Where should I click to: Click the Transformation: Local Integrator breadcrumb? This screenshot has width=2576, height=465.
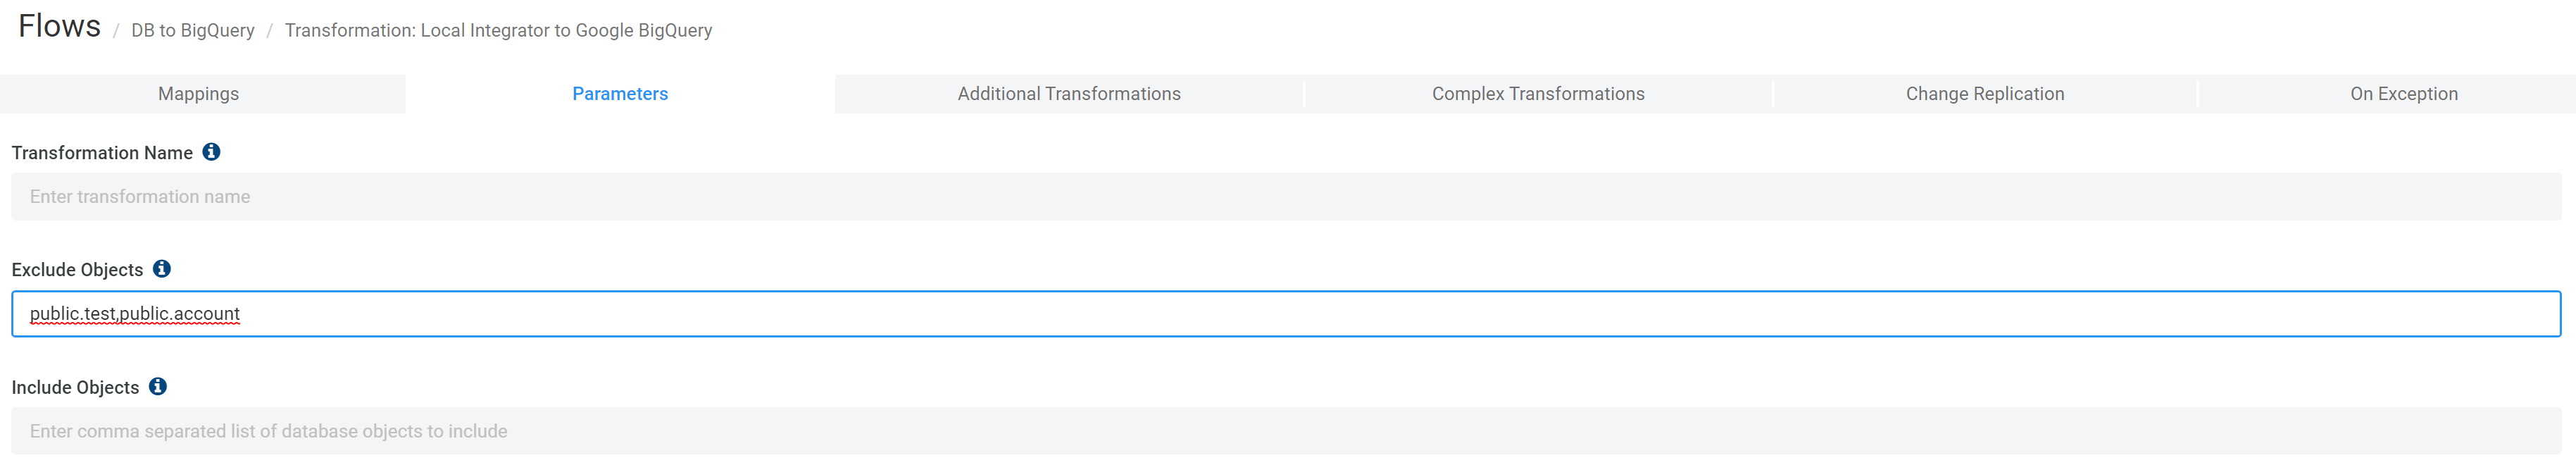point(498,31)
